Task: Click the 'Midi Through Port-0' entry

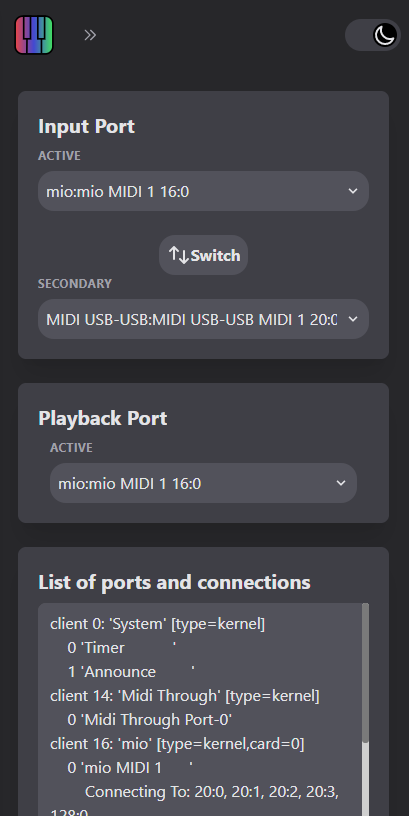Action: point(150,720)
